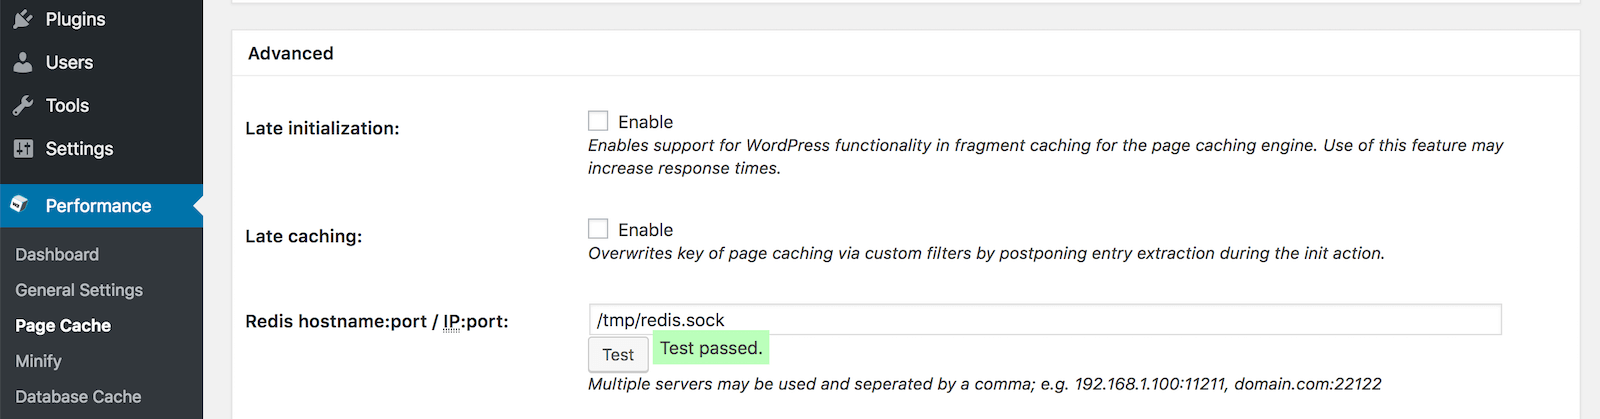Open the Settings menu label
This screenshot has height=419, width=1600.
tap(79, 148)
